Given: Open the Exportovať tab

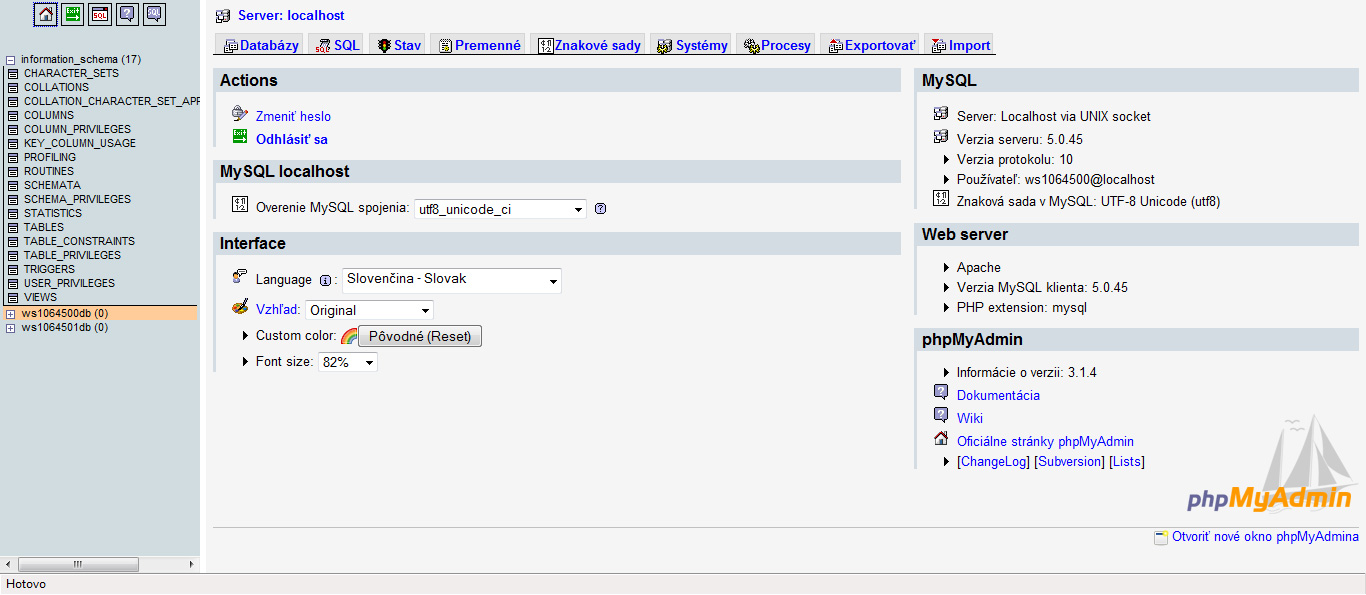Looking at the screenshot, I should tap(871, 45).
